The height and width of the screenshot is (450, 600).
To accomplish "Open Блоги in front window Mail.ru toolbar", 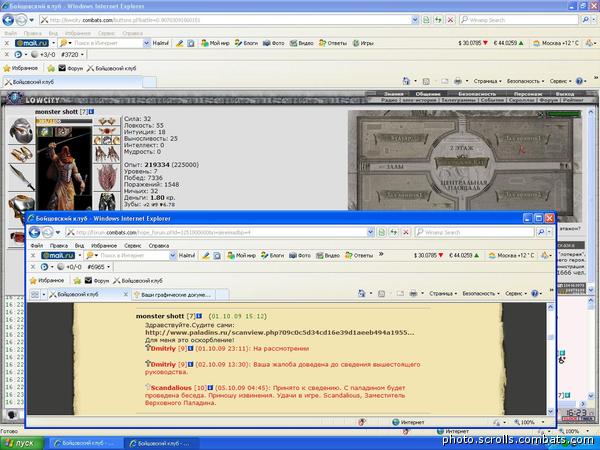I will click(x=272, y=255).
